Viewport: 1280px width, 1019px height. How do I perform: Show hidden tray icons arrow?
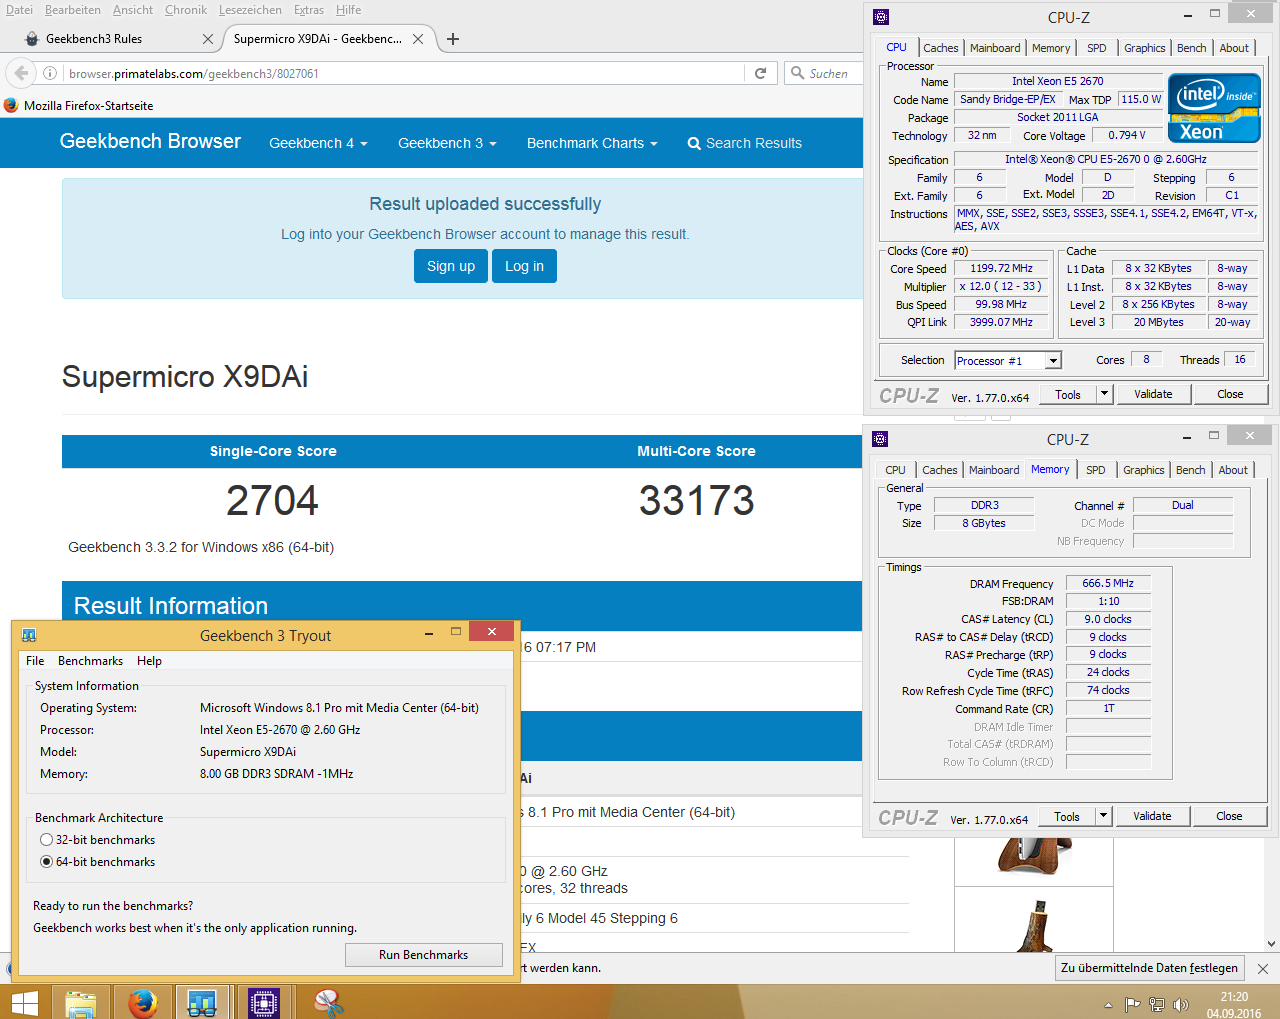[x=1108, y=1005]
